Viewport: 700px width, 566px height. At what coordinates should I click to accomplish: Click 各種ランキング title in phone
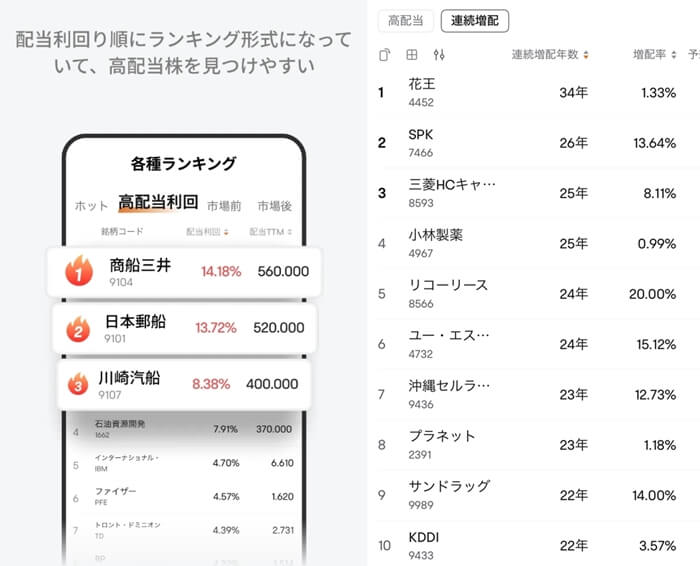[x=183, y=164]
